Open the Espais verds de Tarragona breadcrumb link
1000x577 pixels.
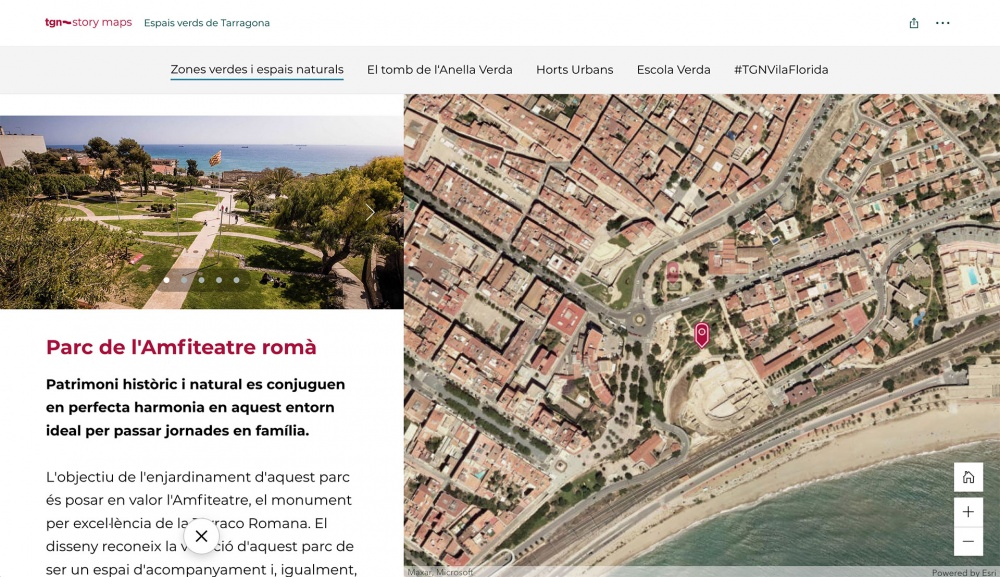(207, 22)
